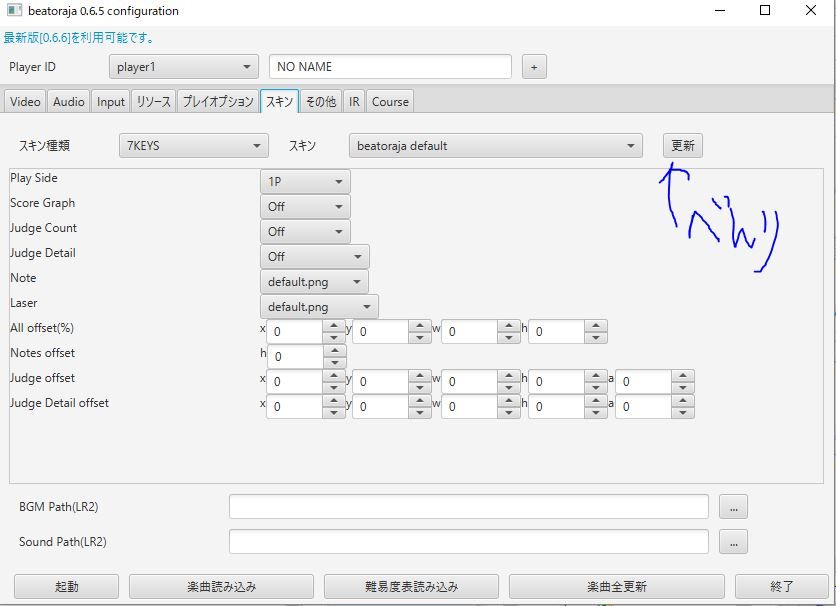836x606 pixels.
Task: Open the Input tab
Action: tap(110, 101)
